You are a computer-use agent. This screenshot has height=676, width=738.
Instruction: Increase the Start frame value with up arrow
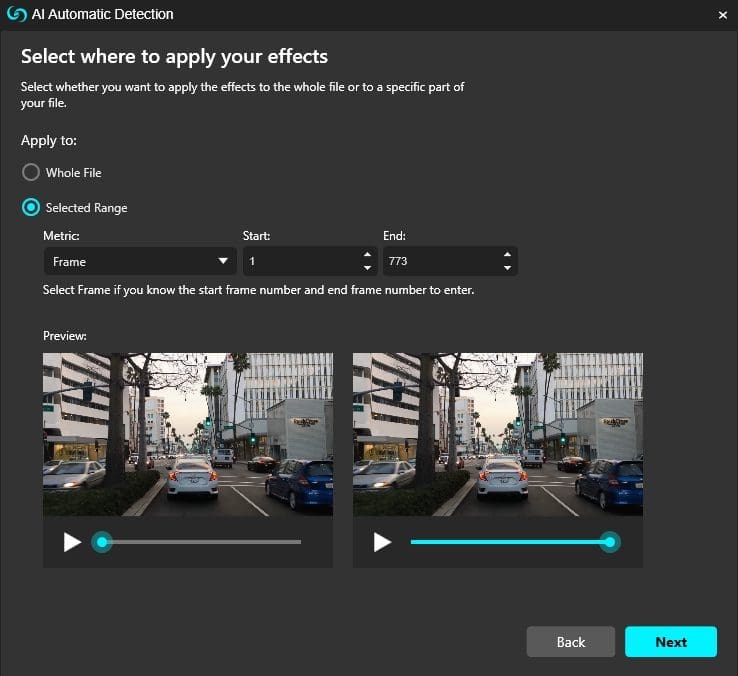[x=368, y=255]
